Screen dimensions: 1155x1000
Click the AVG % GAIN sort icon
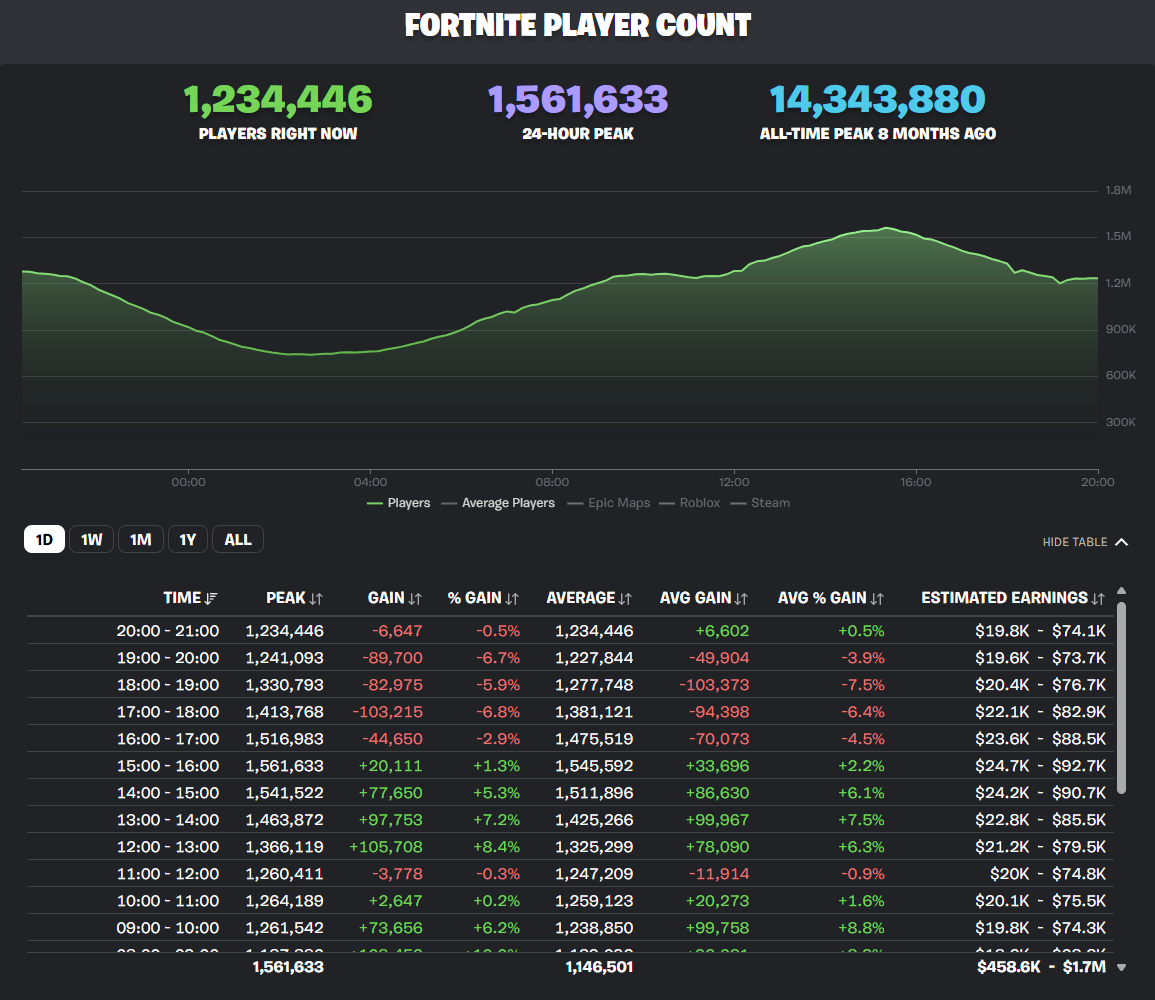click(877, 599)
